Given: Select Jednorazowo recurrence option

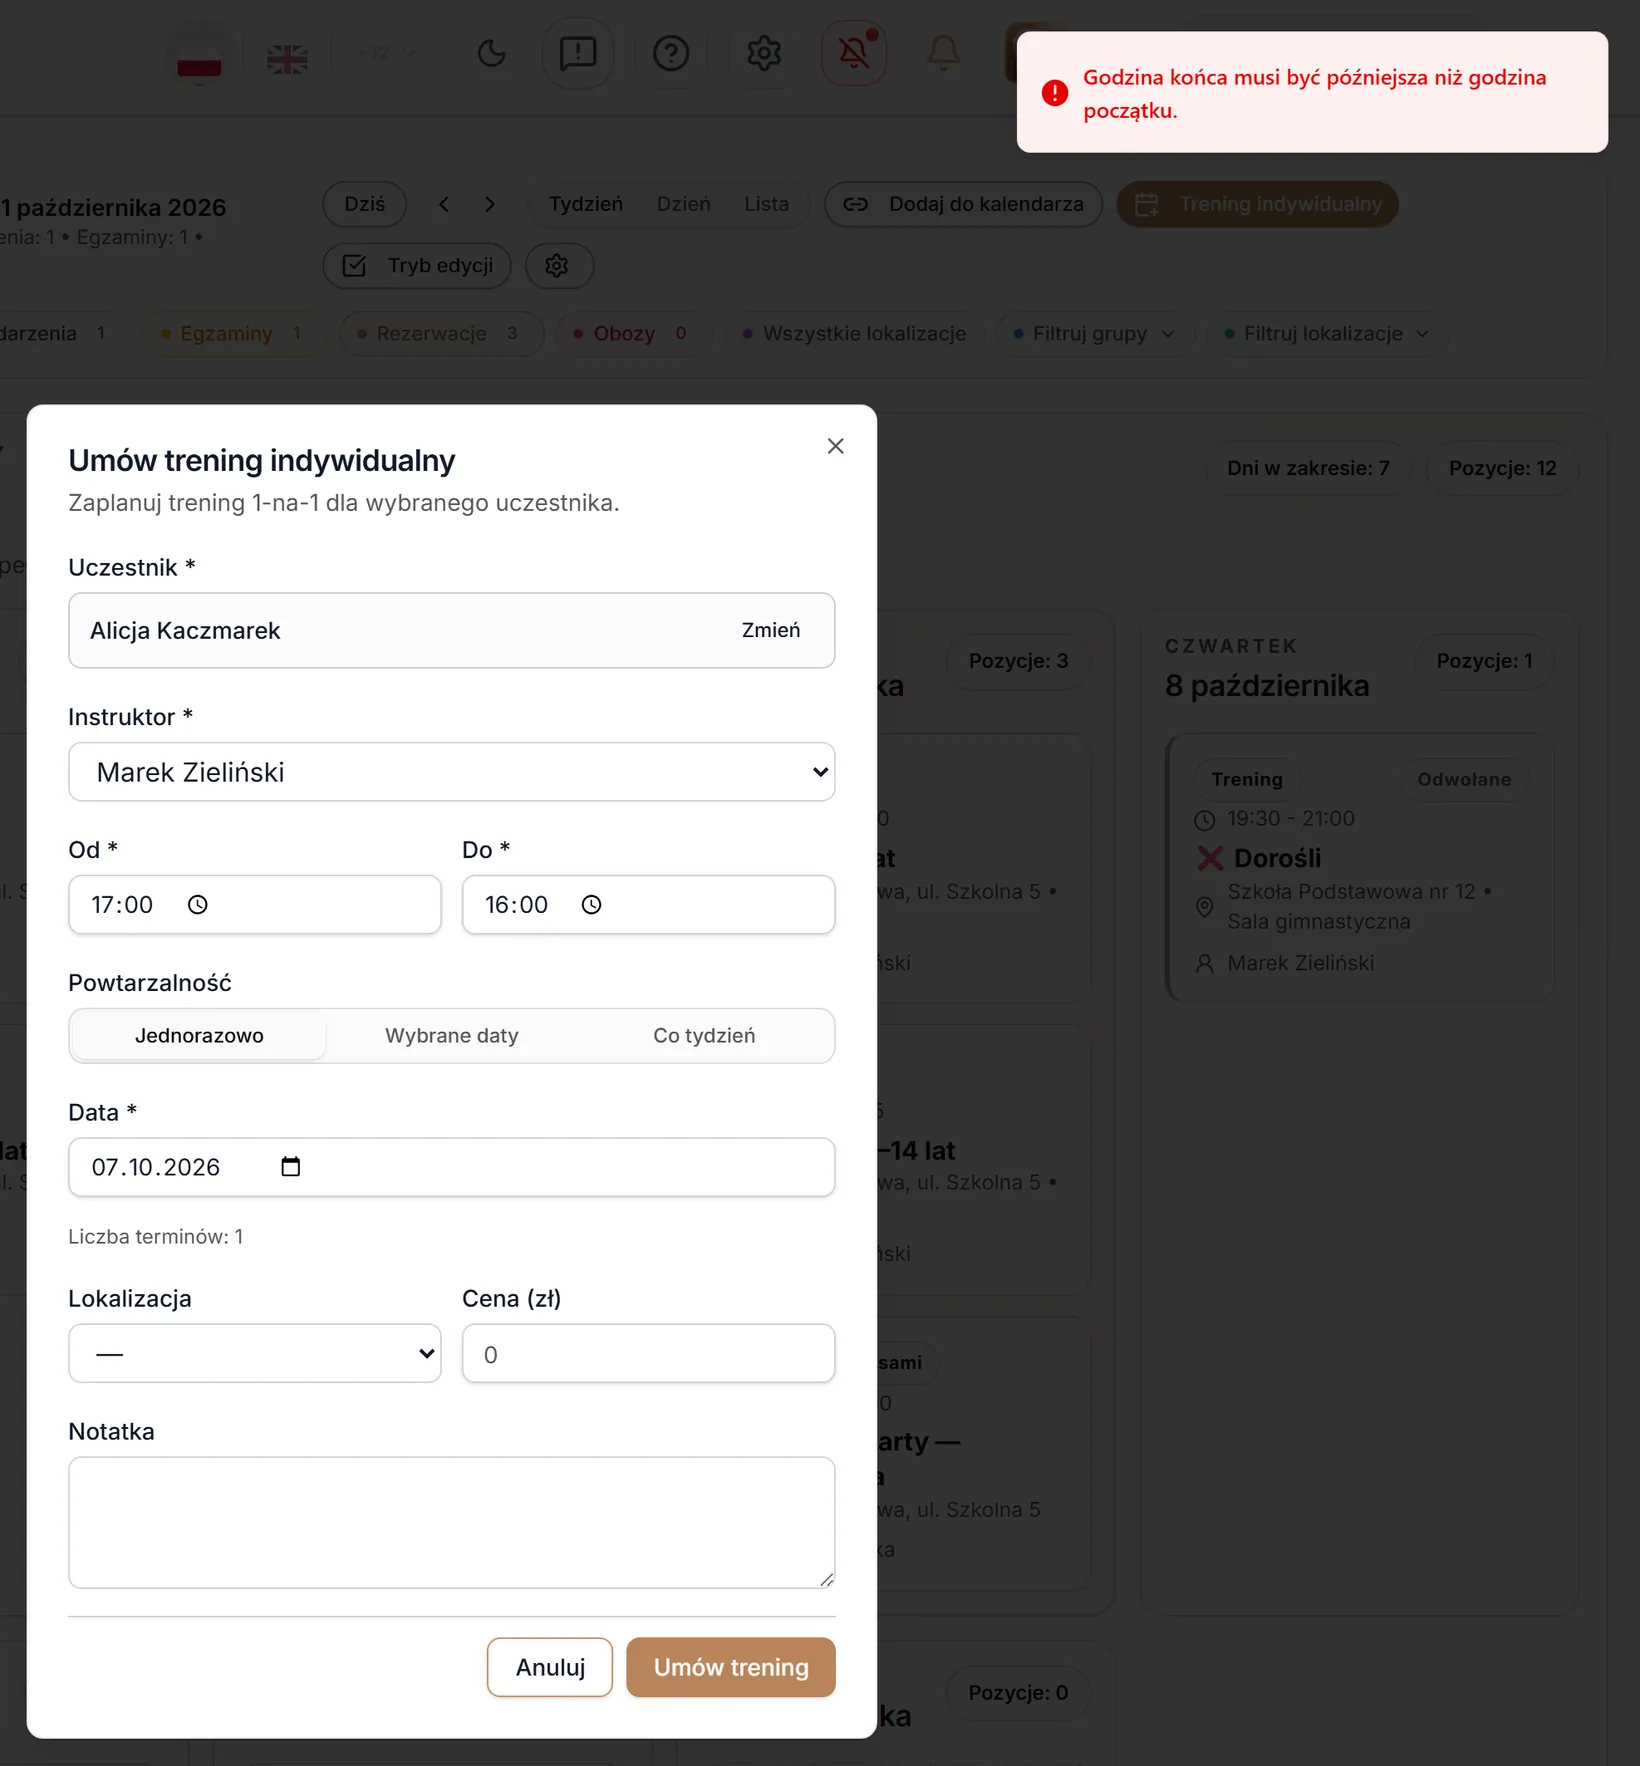Looking at the screenshot, I should pos(199,1036).
